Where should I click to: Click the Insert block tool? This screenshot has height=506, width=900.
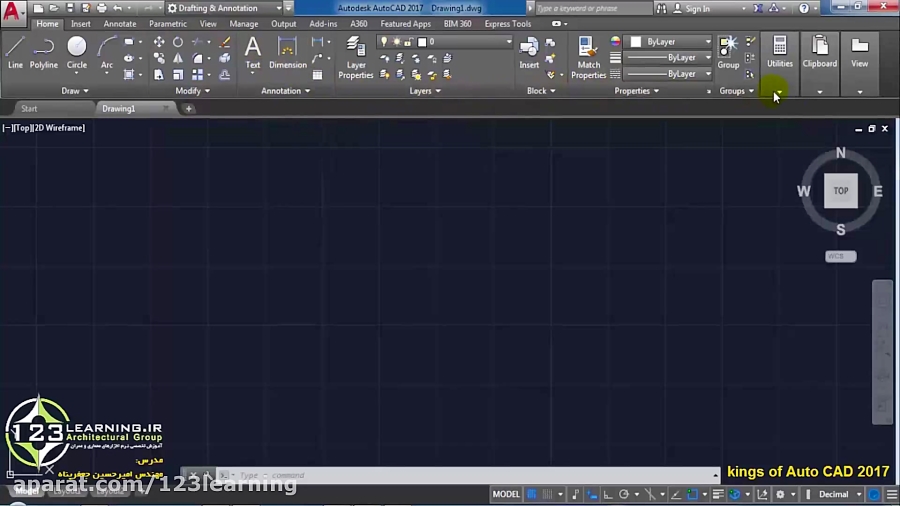pyautogui.click(x=529, y=53)
